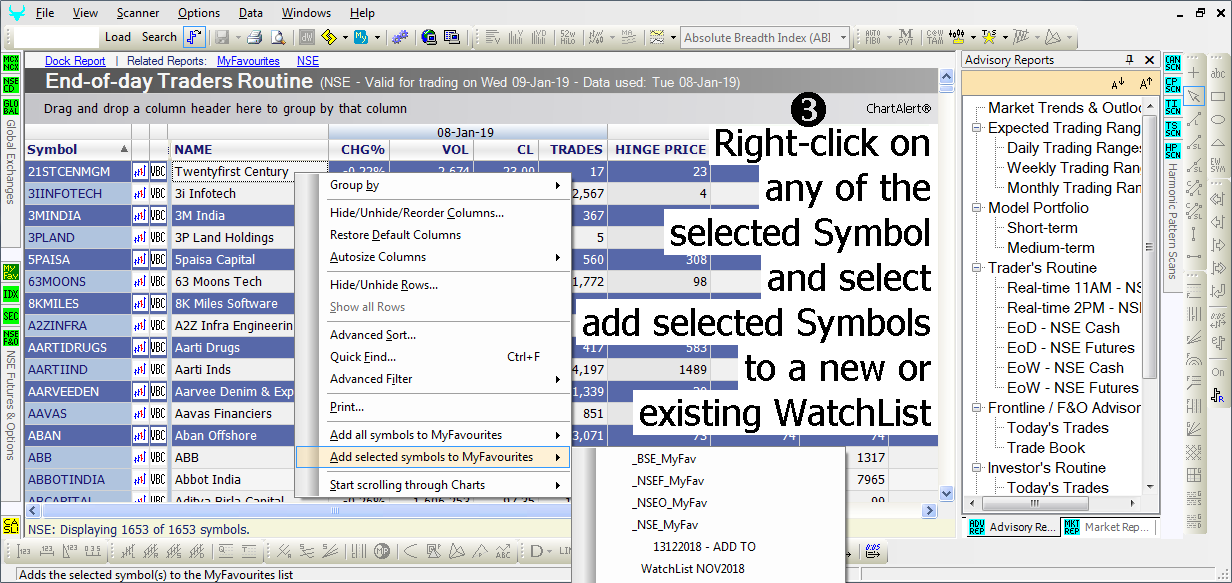Screen dimensions: 1232x583
Task: Click the HINGE PRICE column header
Action: pos(660,150)
